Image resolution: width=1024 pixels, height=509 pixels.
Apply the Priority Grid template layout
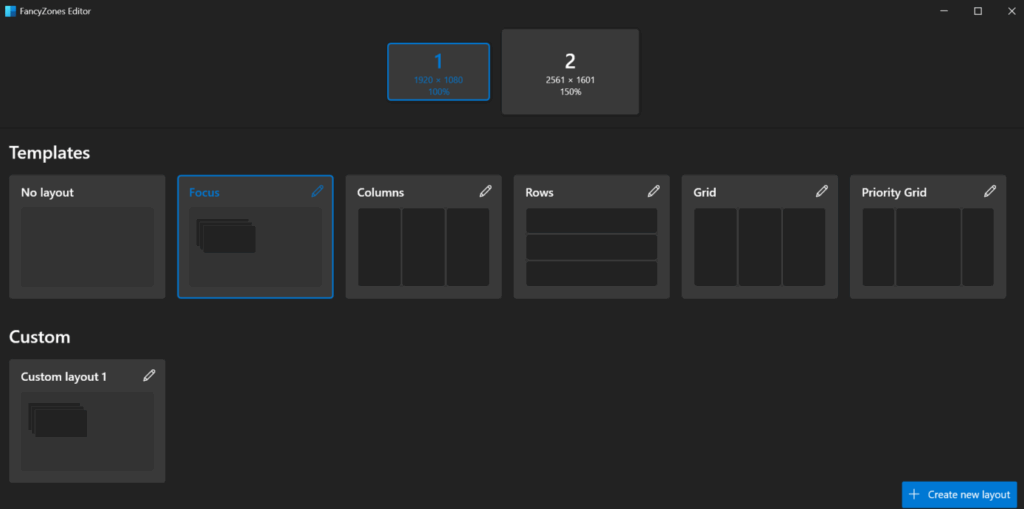[x=928, y=237]
